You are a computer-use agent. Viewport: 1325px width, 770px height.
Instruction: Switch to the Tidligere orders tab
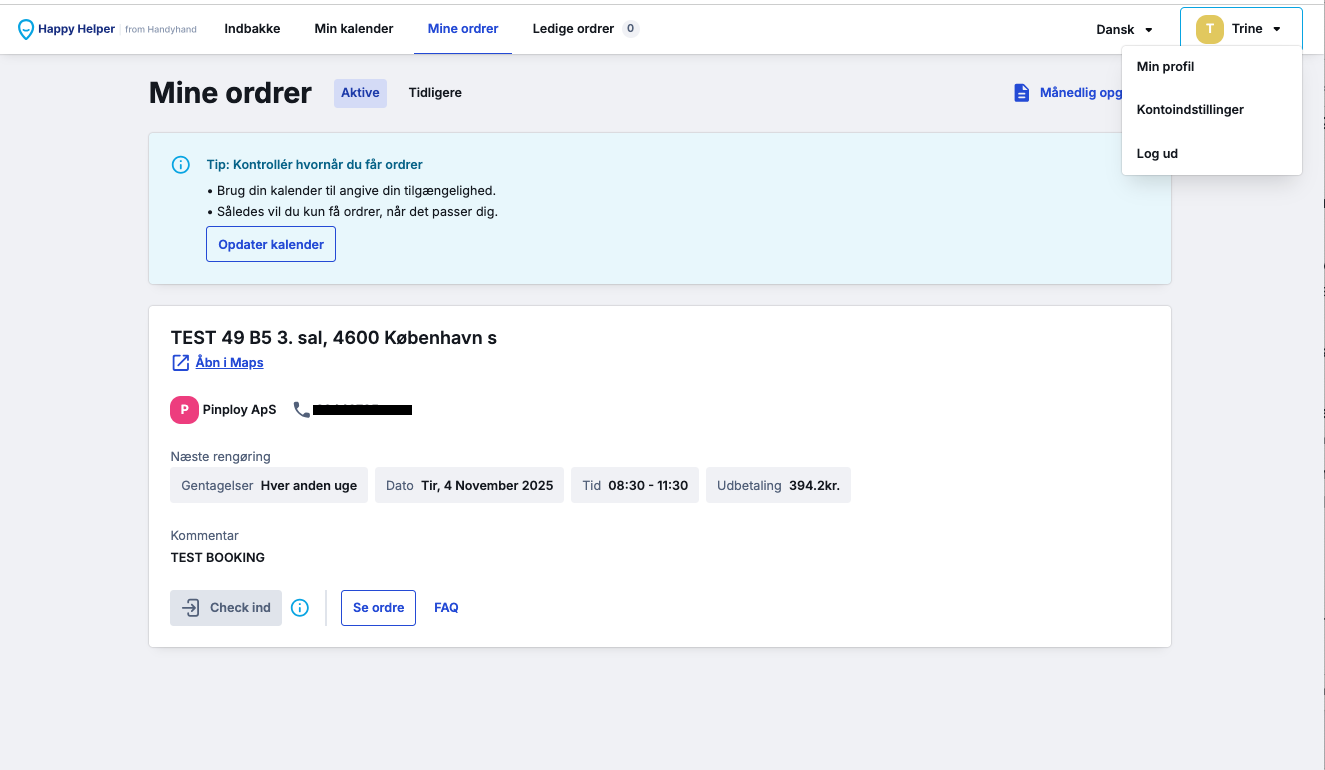click(435, 93)
